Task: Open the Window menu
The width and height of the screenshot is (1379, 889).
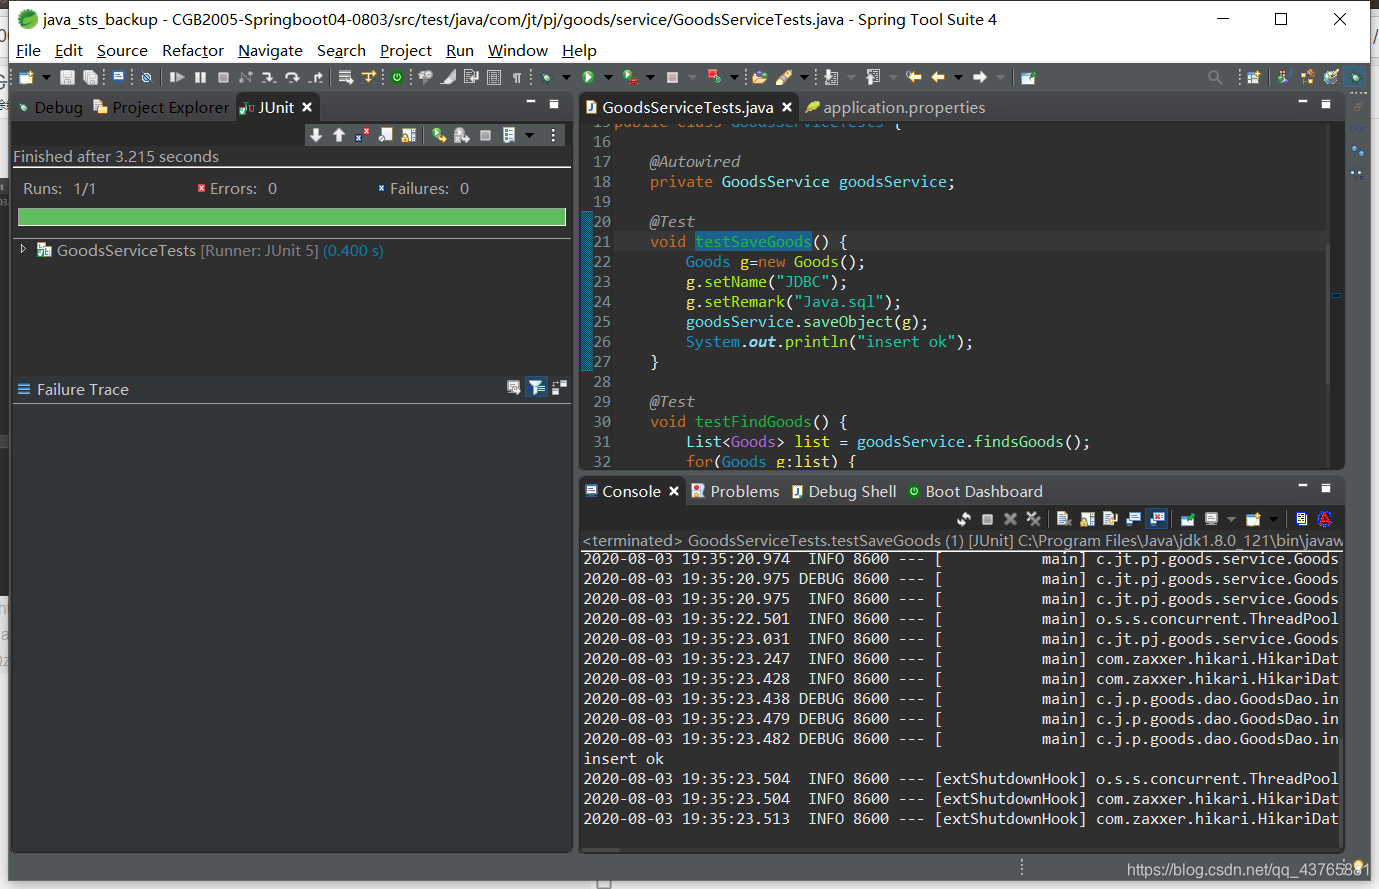Action: point(517,50)
